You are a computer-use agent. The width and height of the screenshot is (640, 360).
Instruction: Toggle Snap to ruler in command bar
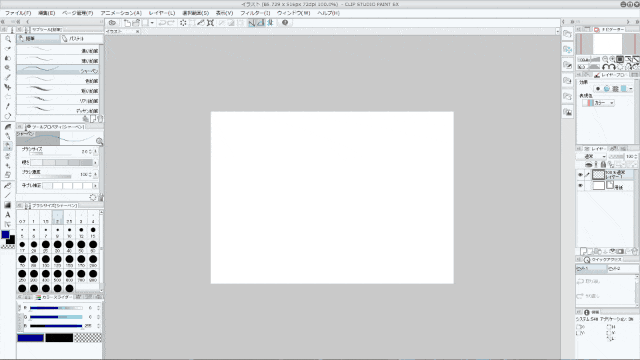(x=252, y=23)
